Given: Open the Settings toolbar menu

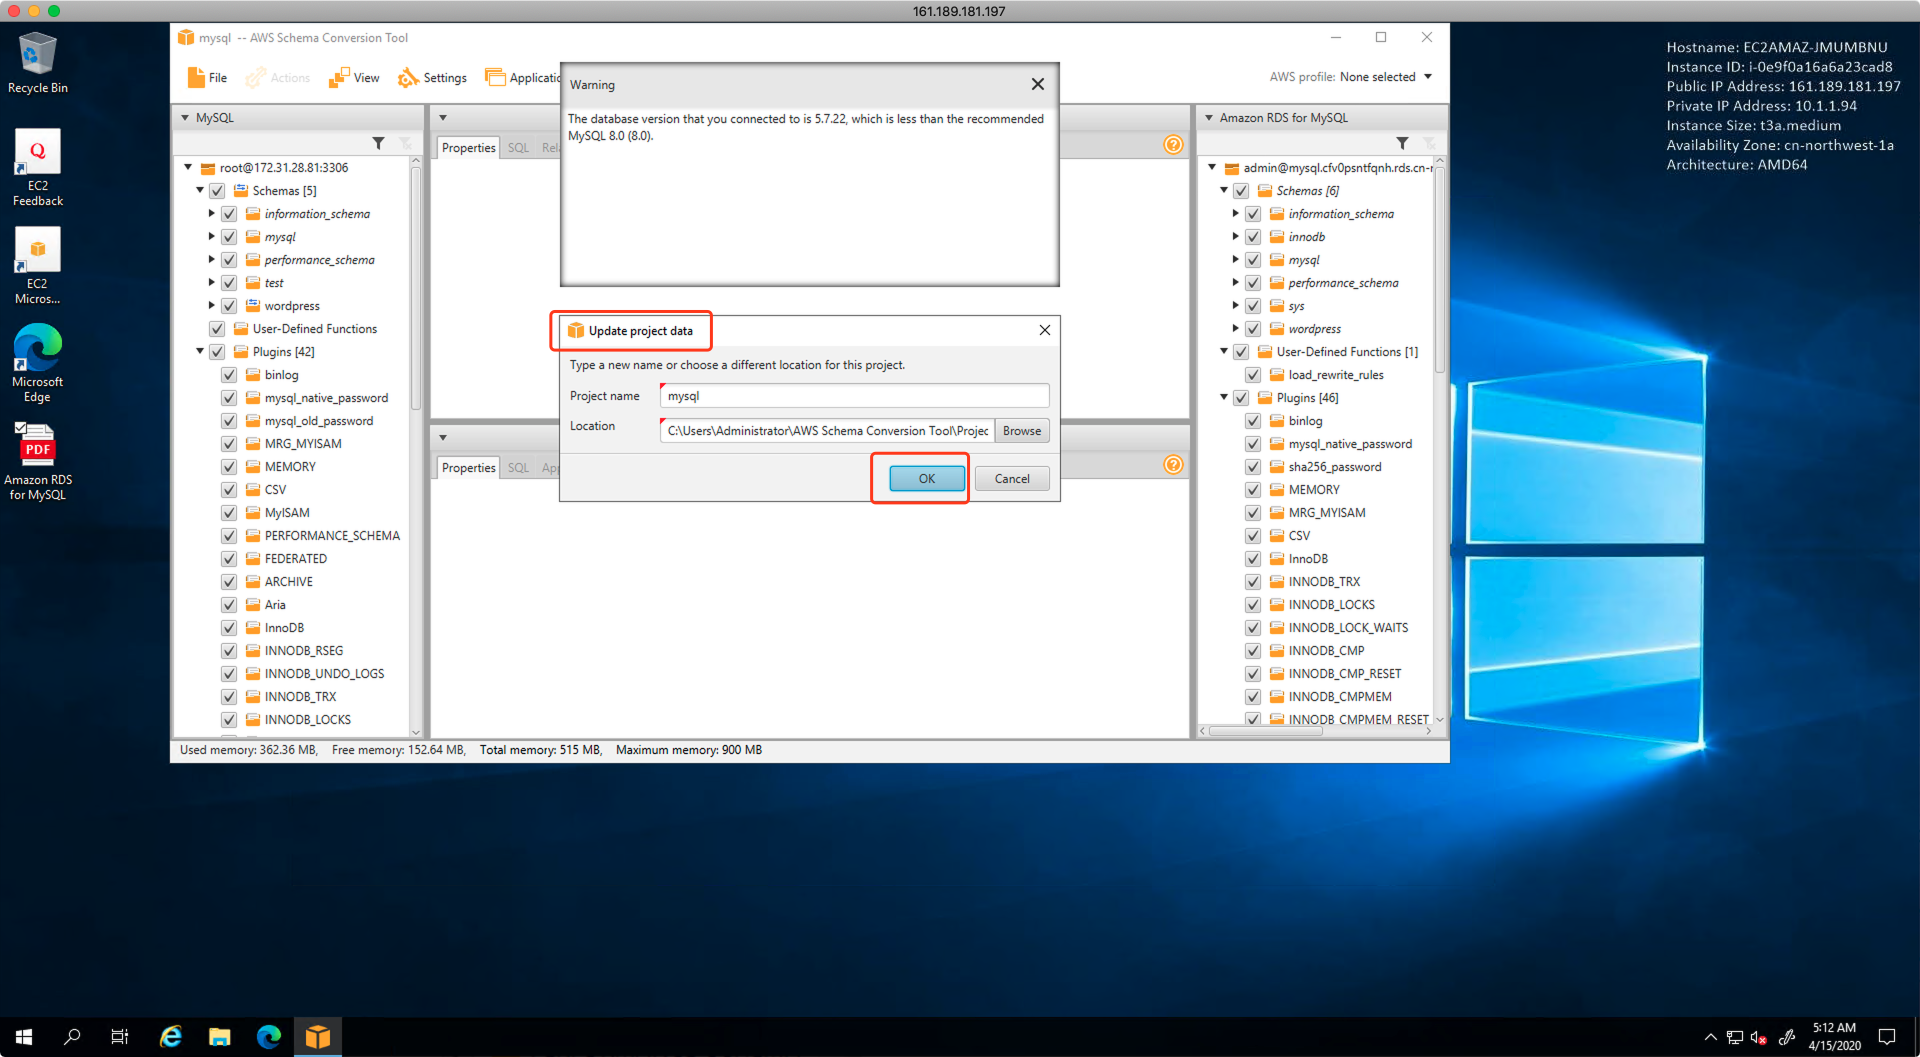Looking at the screenshot, I should [433, 78].
